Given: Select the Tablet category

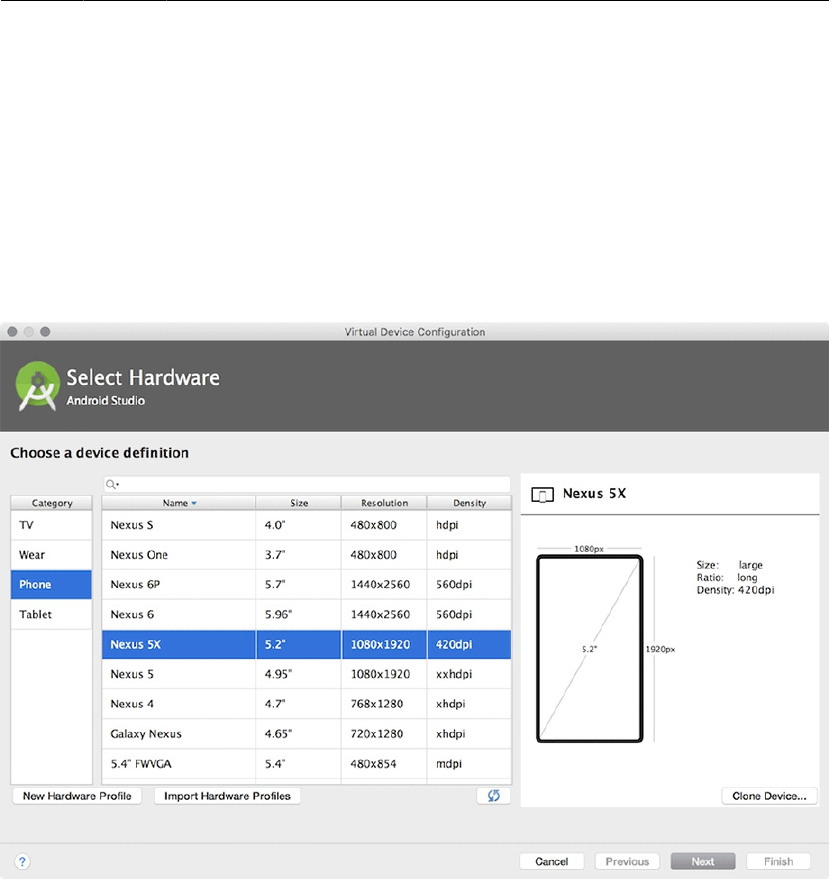Looking at the screenshot, I should coord(51,614).
